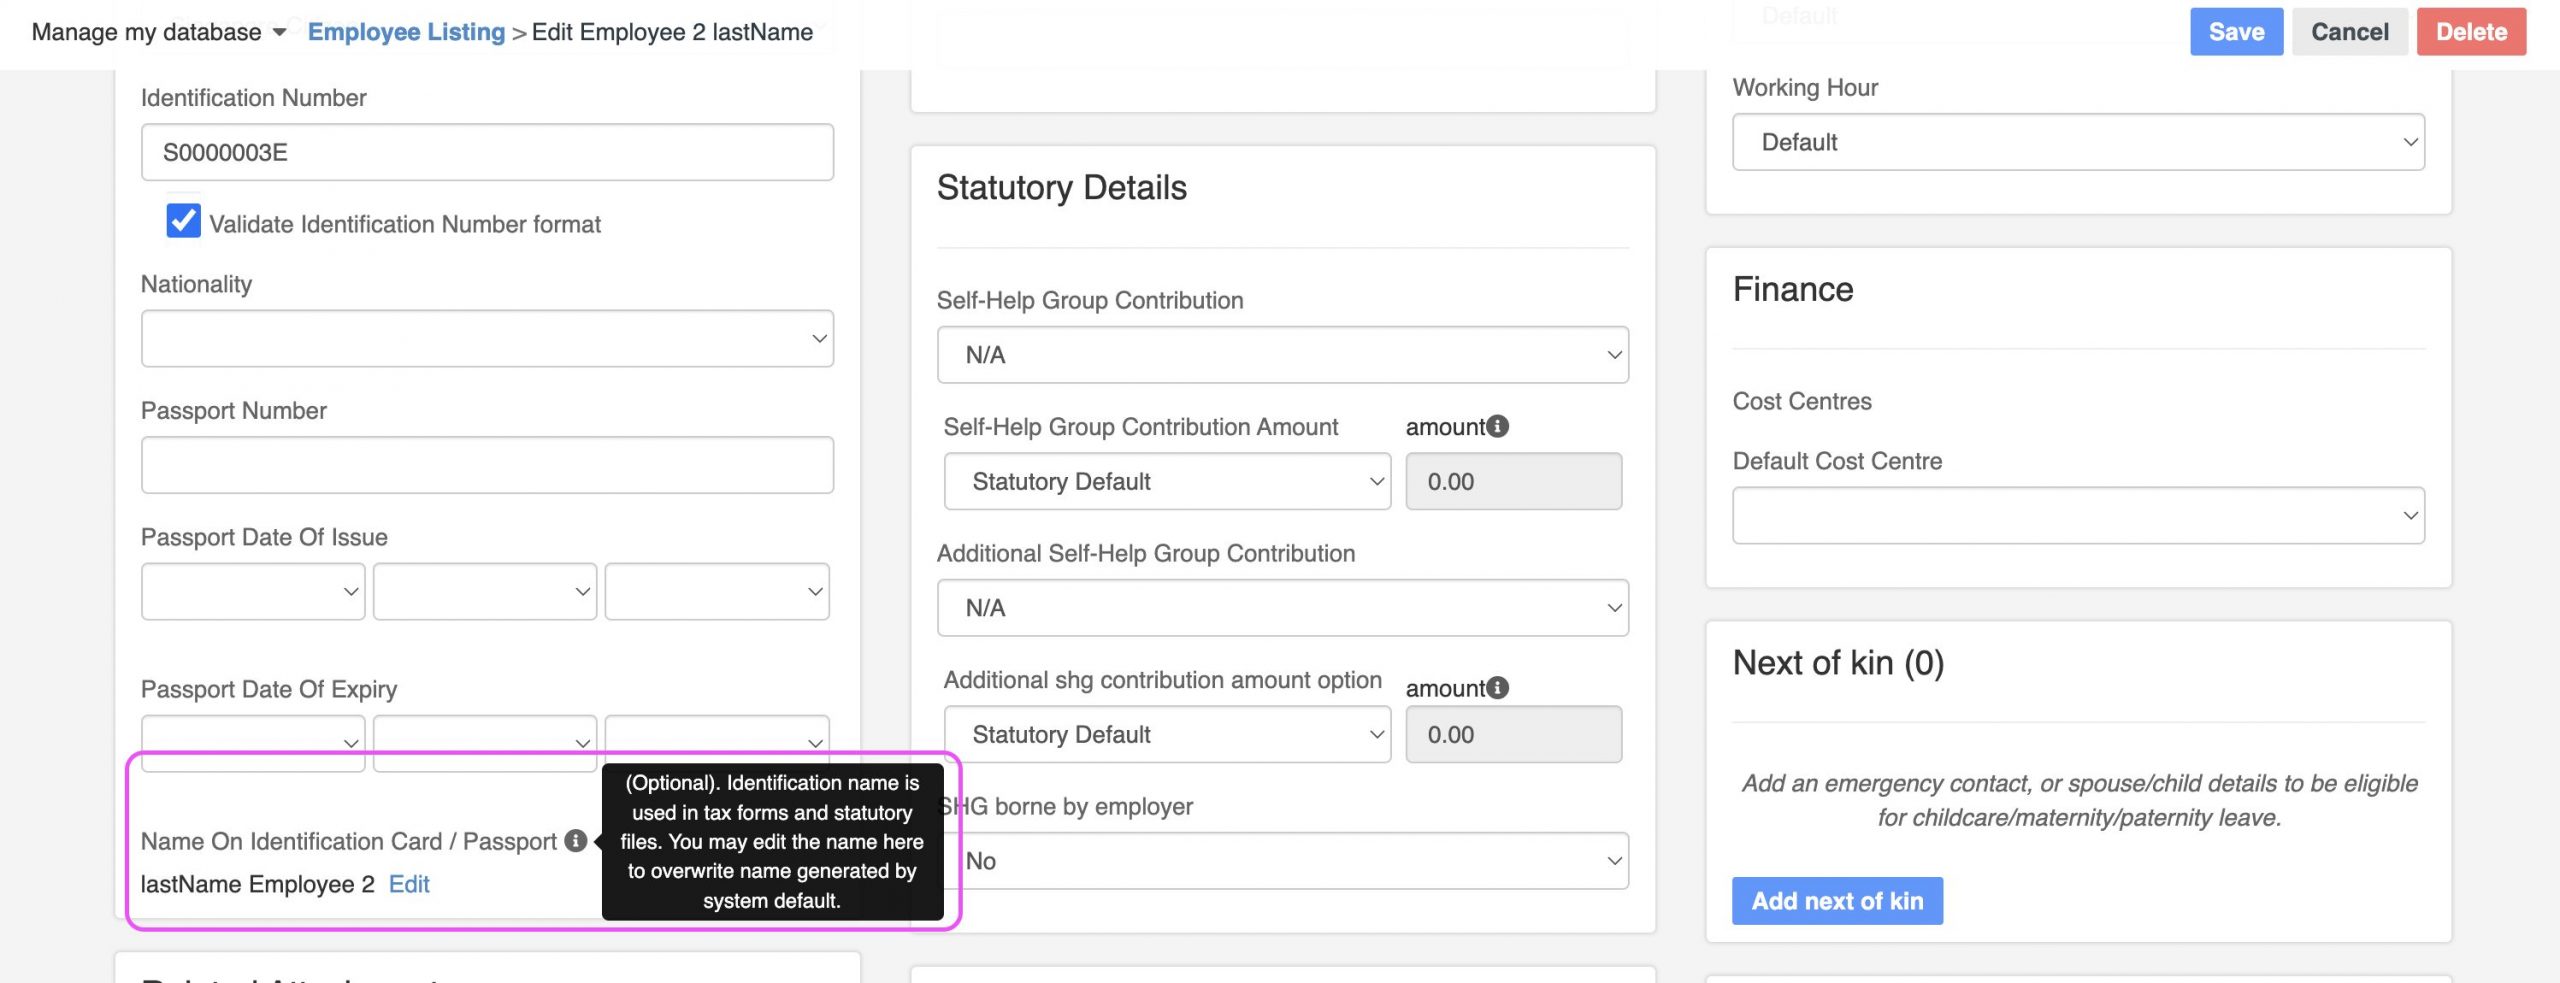The image size is (2560, 983).
Task: Open first Passport Date Of Issue dropdown
Action: (x=253, y=592)
